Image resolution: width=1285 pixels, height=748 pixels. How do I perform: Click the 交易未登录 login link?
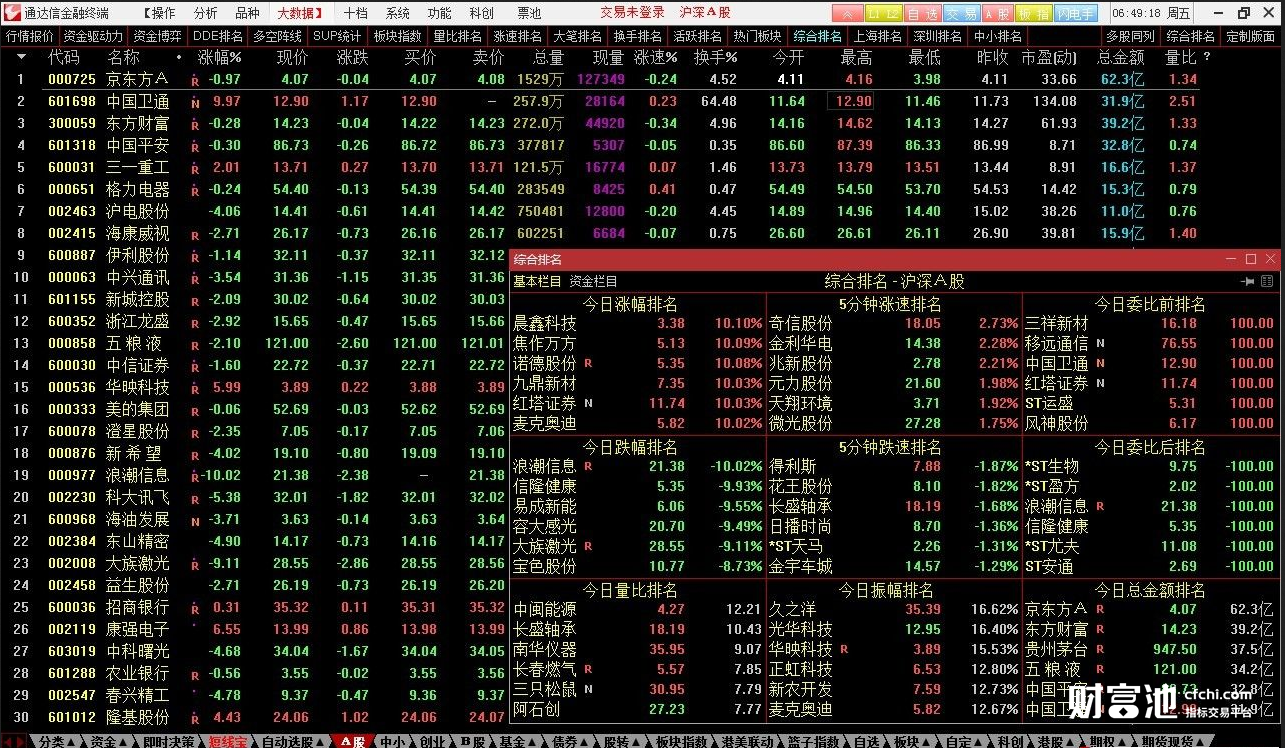point(632,13)
